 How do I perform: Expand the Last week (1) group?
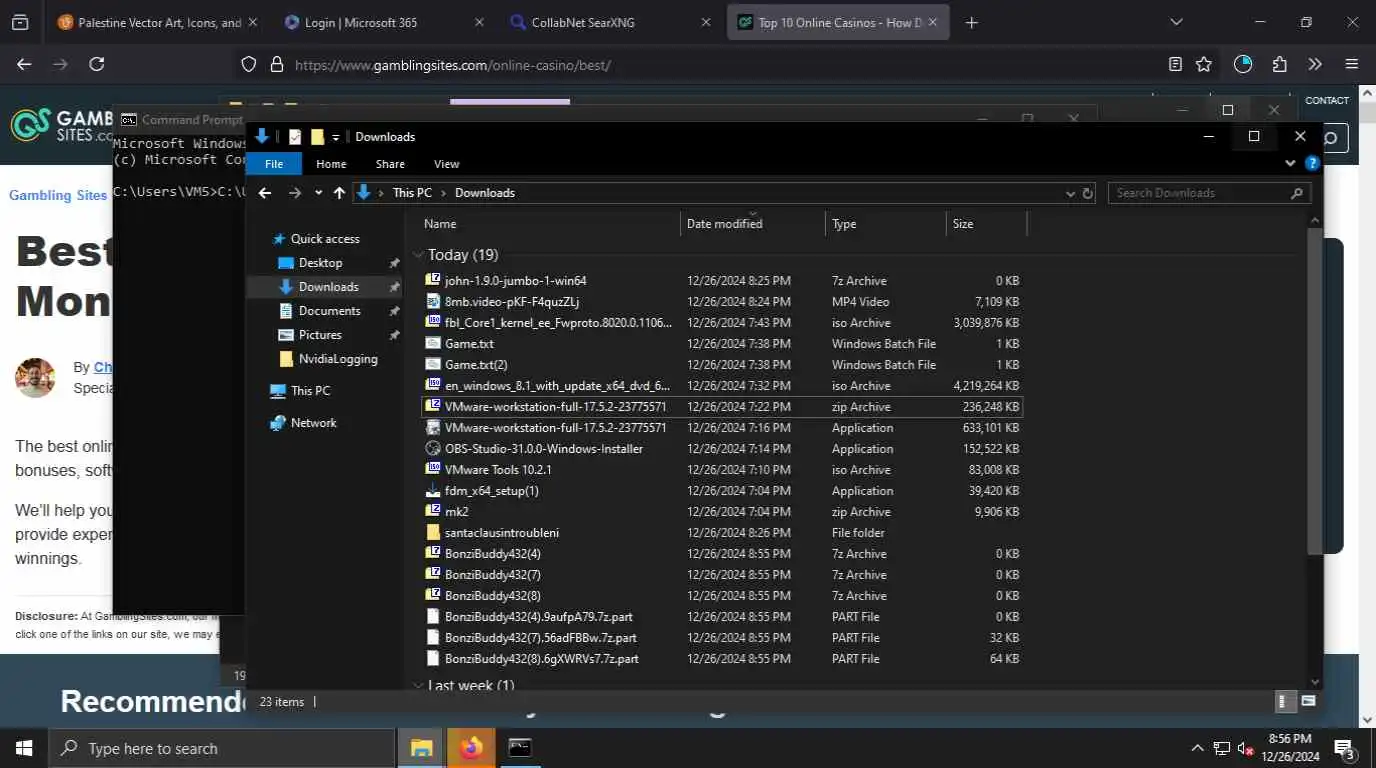[418, 686]
